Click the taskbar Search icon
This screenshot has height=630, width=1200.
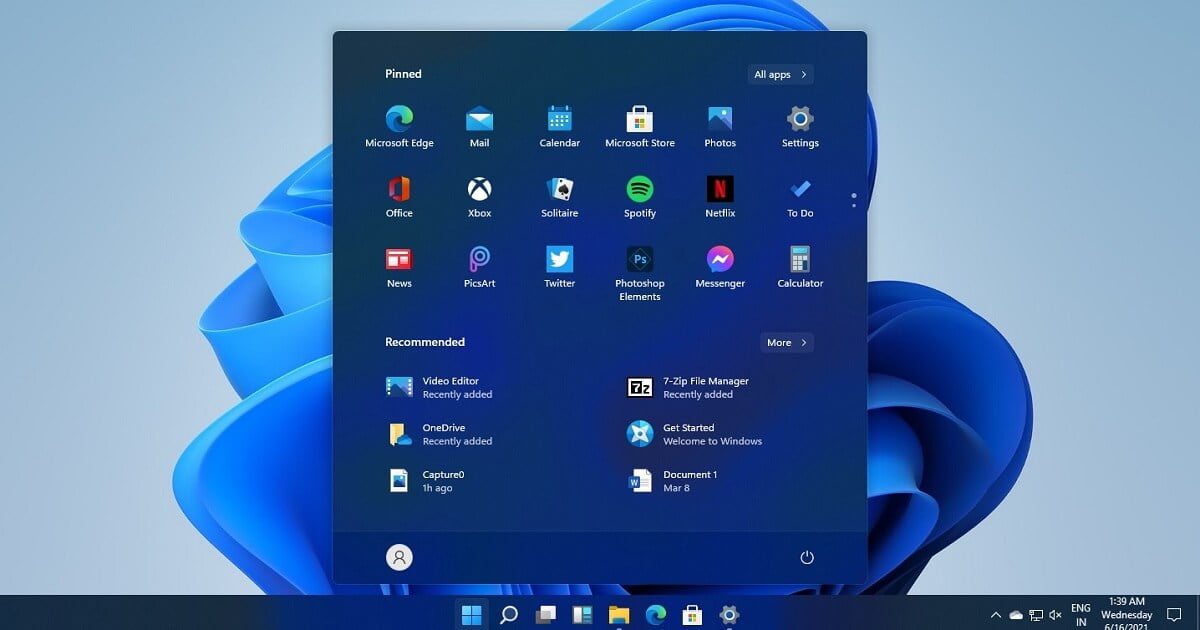[508, 614]
